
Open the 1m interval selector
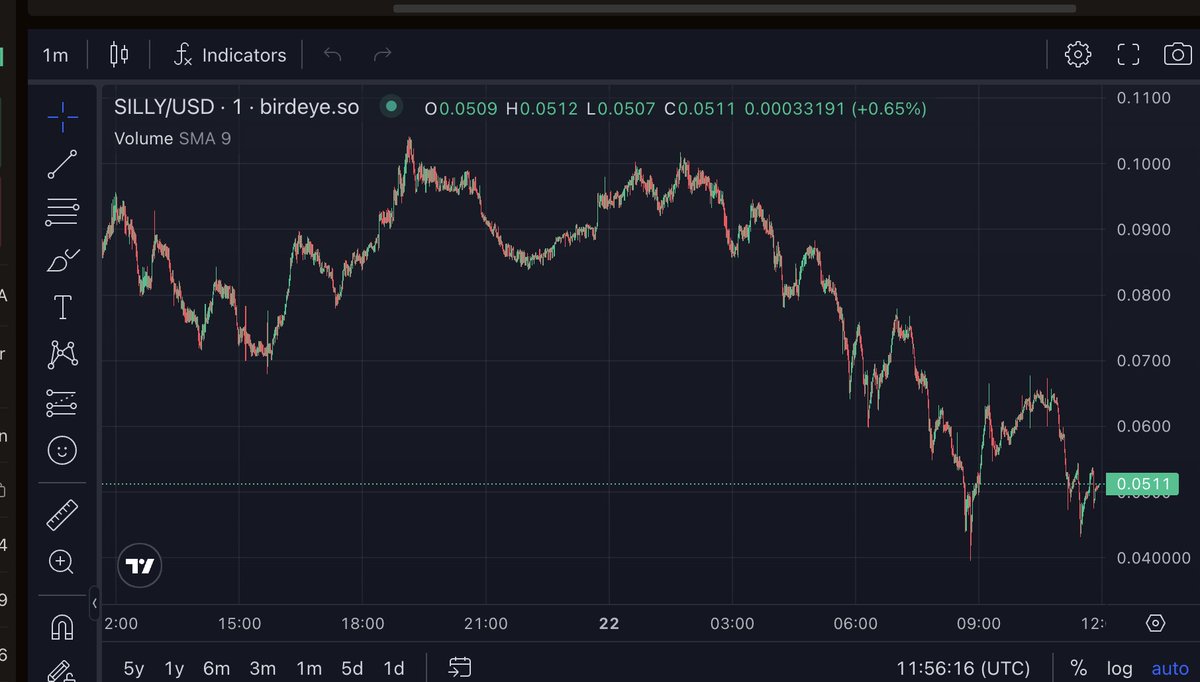(x=55, y=55)
